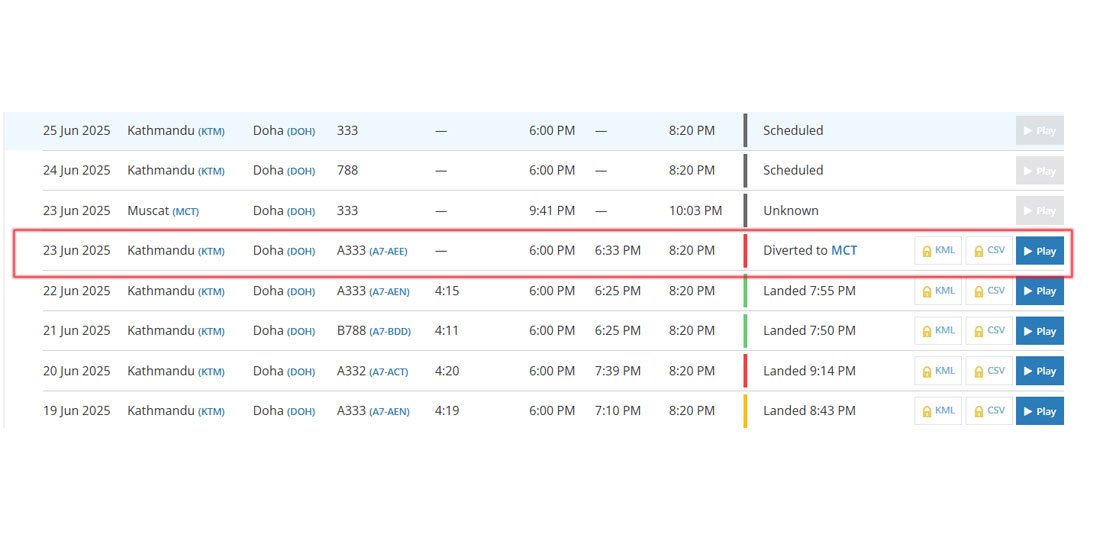Play the 21 Jun flight that landed 7:50 PM
Image resolution: width=1100 pixels, height=540 pixels.
tap(1040, 331)
